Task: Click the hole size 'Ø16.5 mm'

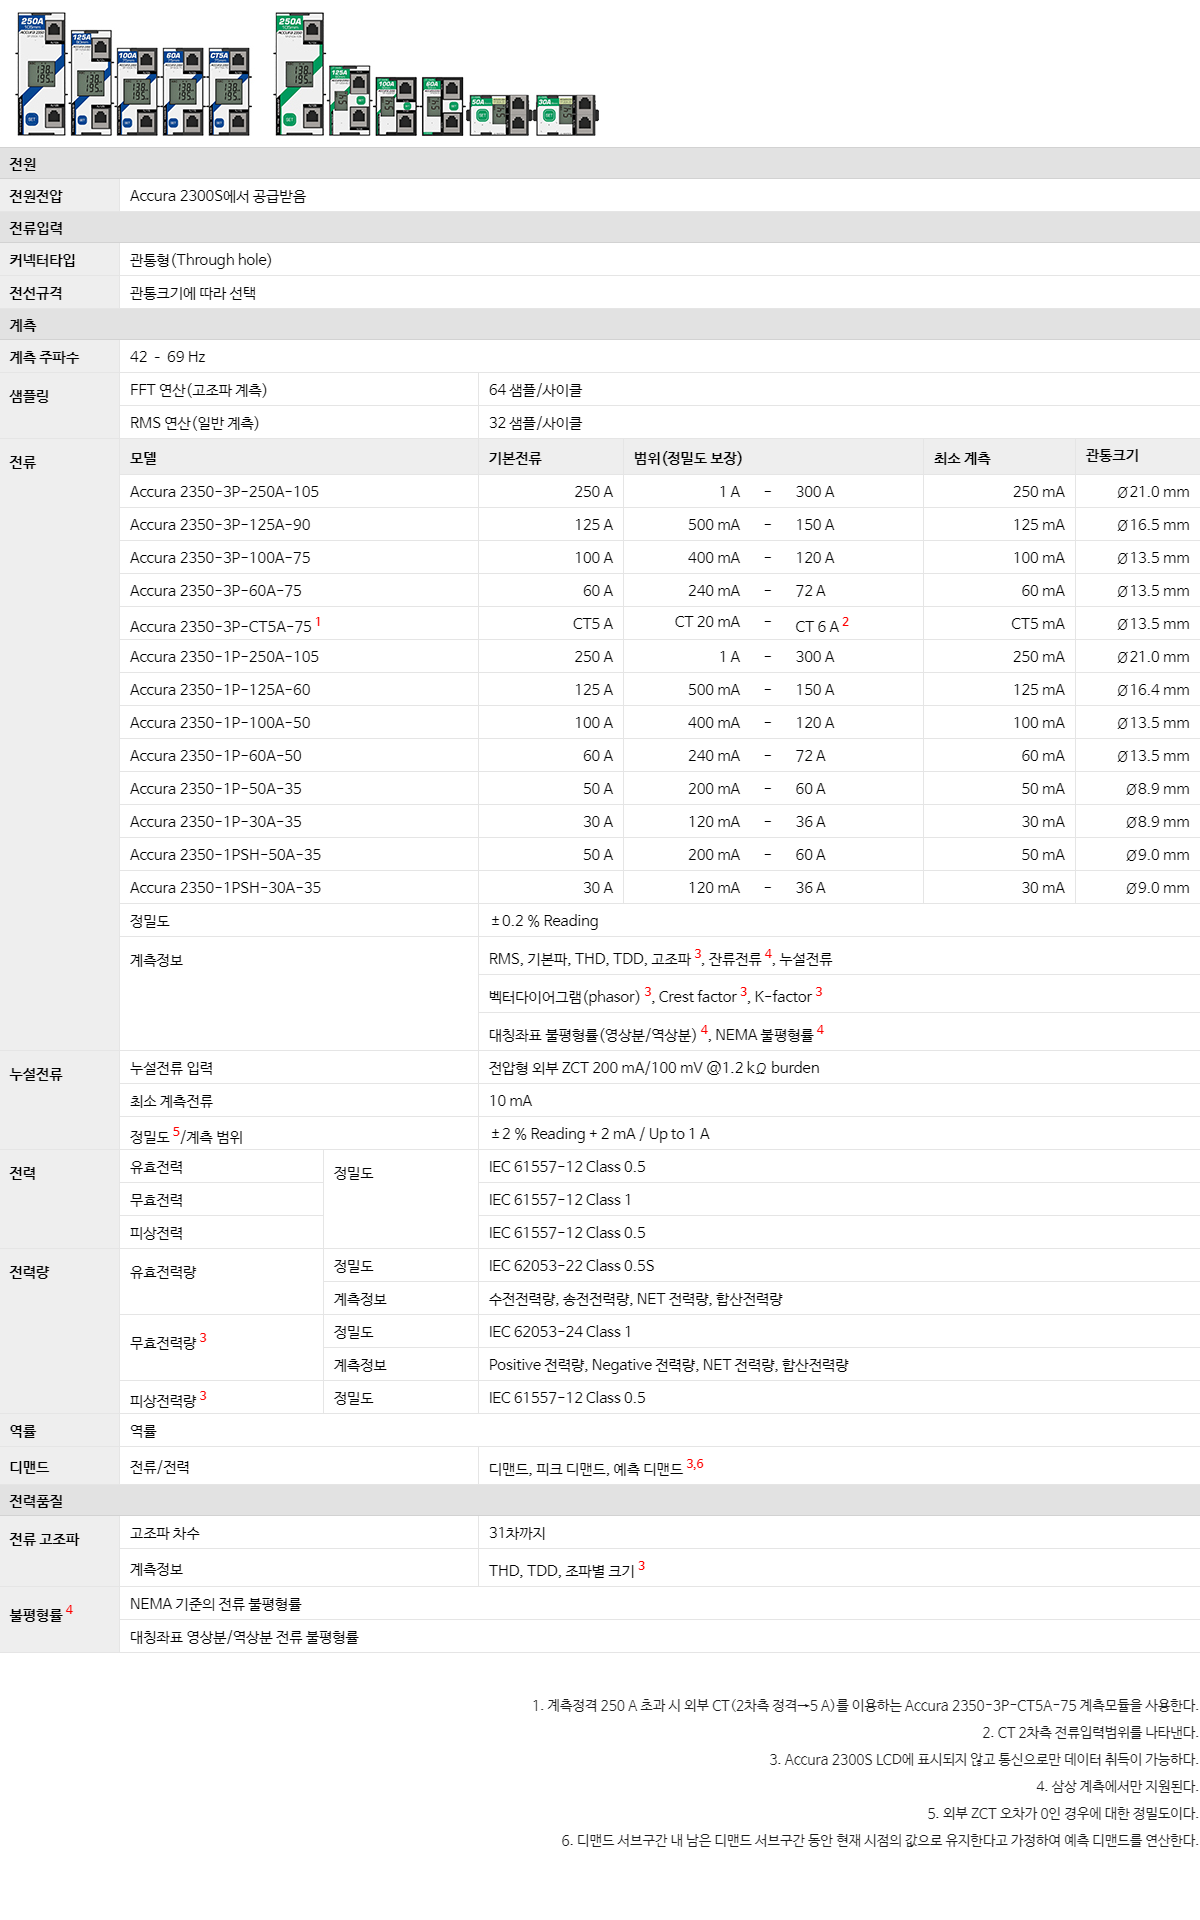Action: [1153, 525]
